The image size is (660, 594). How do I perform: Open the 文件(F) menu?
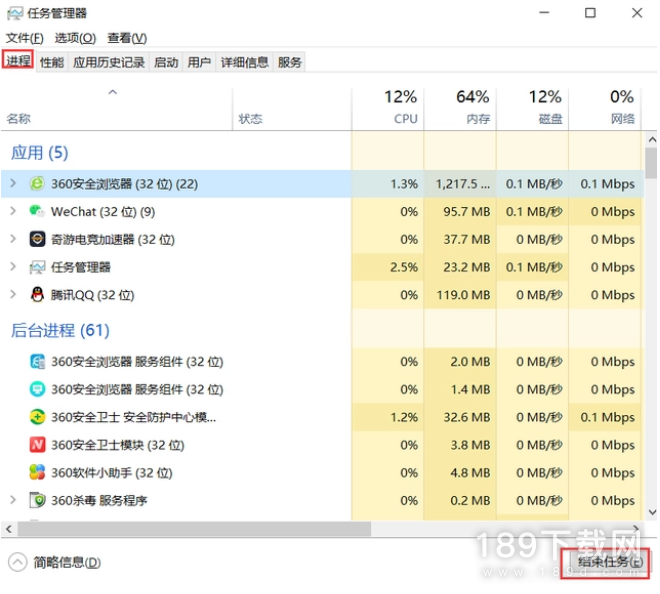point(25,38)
